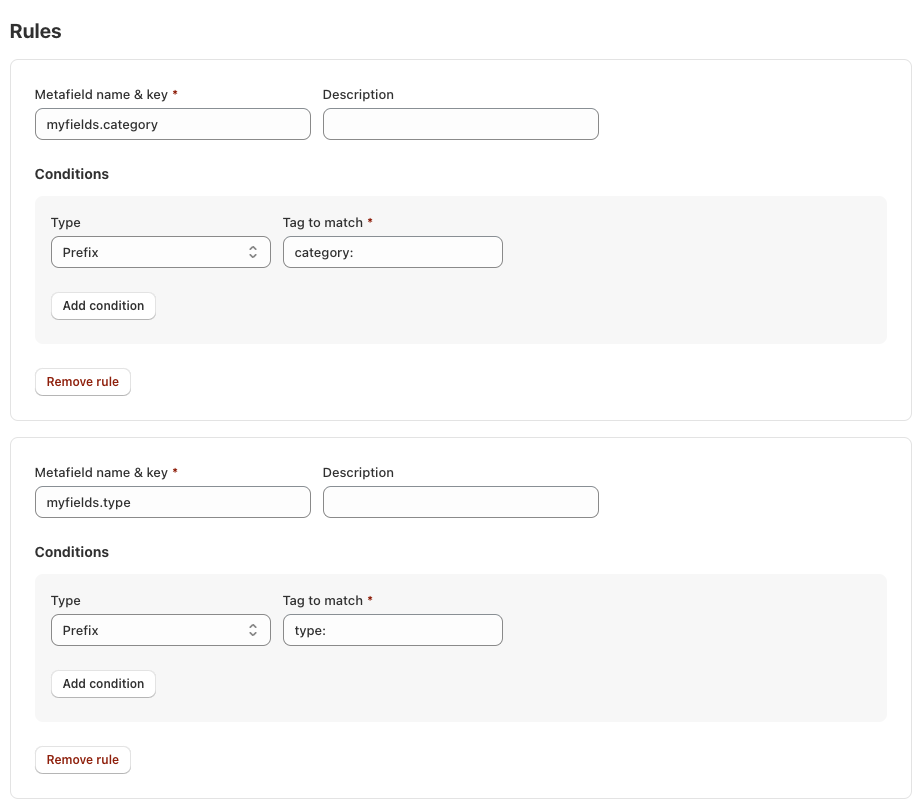921x808 pixels.
Task: Click the "Metafield name & key" label above myfields.category
Action: tap(101, 95)
